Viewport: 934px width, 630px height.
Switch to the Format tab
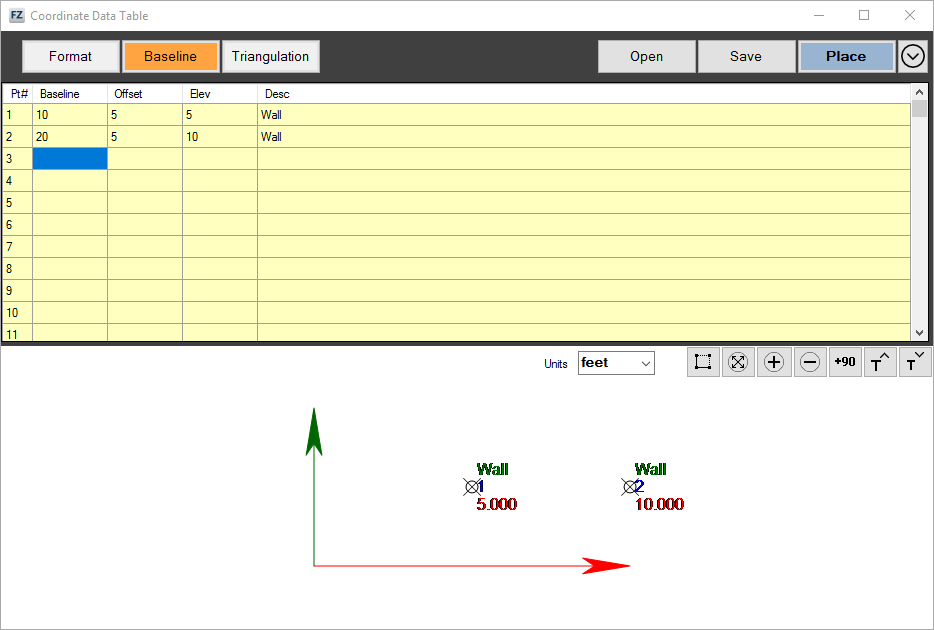point(70,56)
